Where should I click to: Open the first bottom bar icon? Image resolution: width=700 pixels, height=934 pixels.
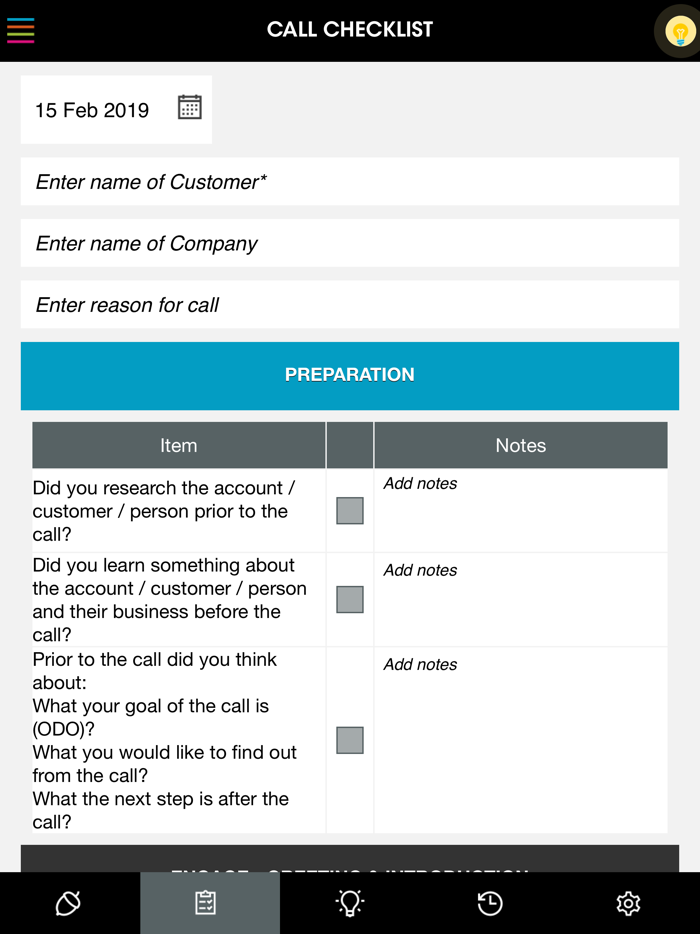(x=68, y=904)
